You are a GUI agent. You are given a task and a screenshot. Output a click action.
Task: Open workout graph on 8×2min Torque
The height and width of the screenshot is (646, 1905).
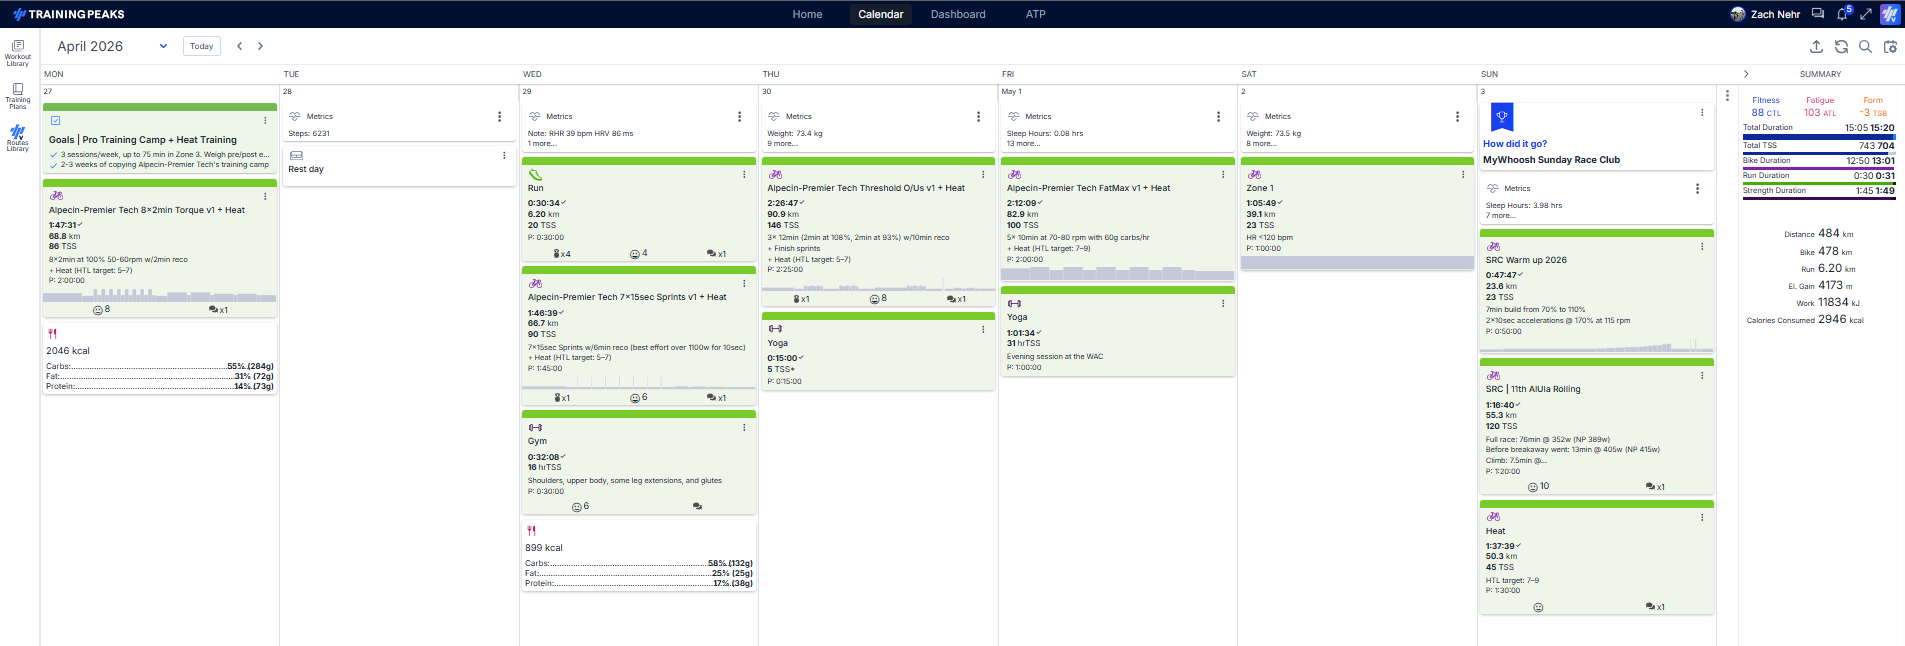click(x=160, y=295)
